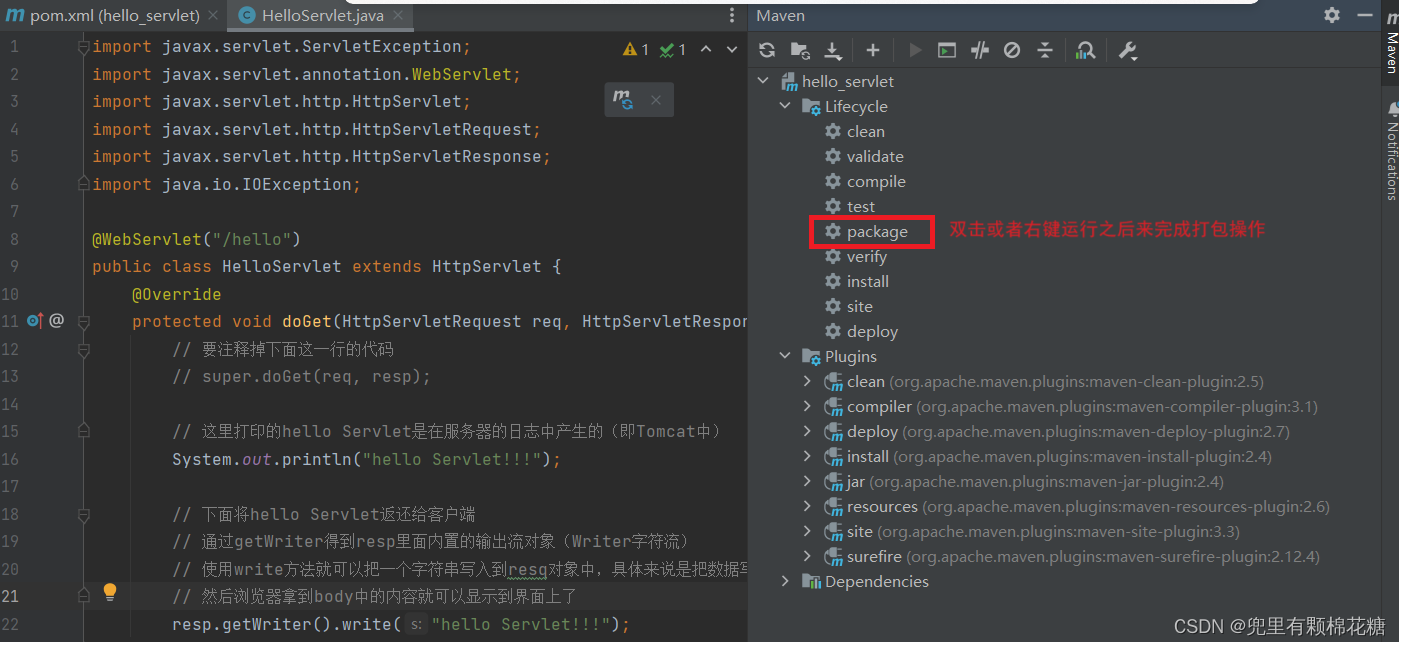Click the Maven tab in right sidebar
This screenshot has height=646, width=1402.
click(x=1391, y=42)
